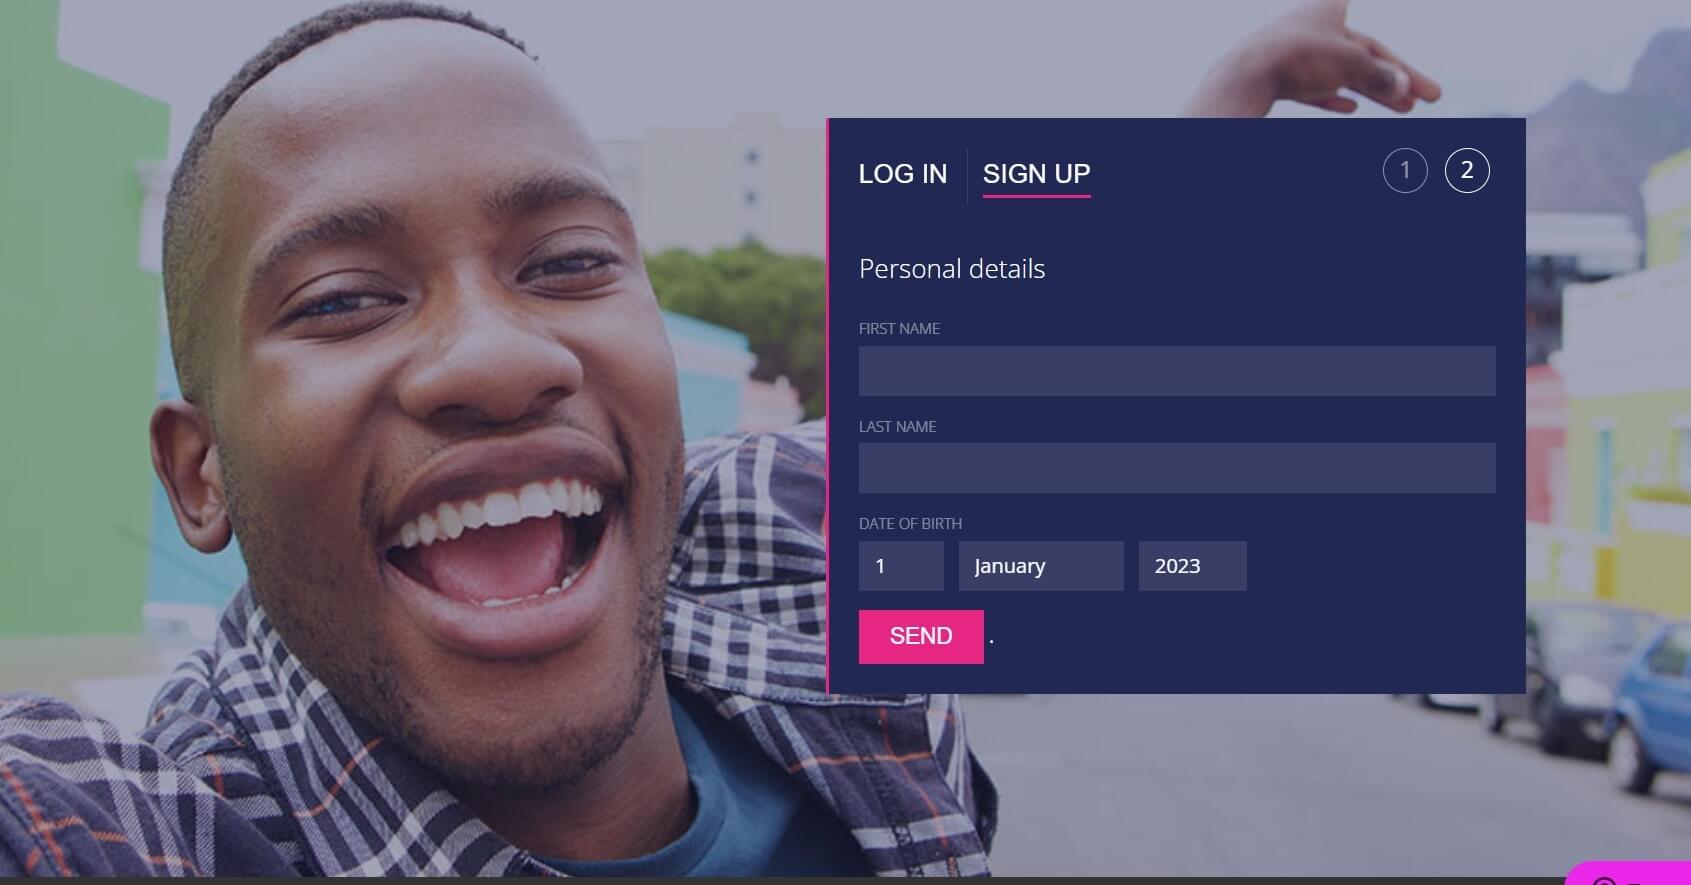Click the FIRST NAME field label
Screen dimensions: 1691x885
899,329
